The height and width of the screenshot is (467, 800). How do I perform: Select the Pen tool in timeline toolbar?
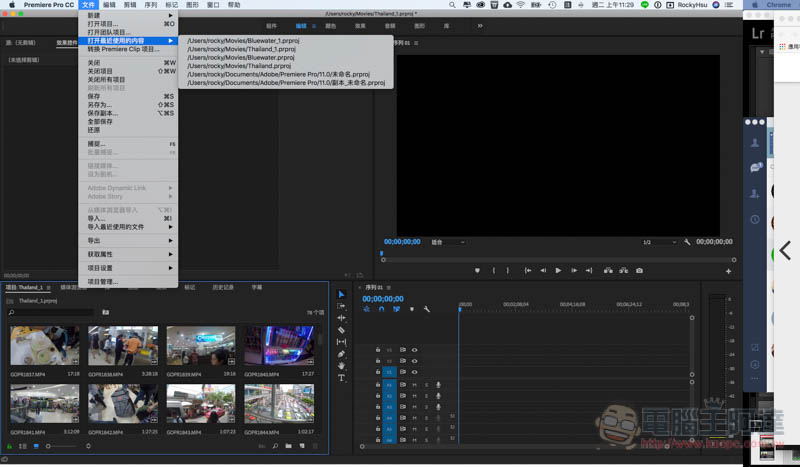click(x=341, y=354)
